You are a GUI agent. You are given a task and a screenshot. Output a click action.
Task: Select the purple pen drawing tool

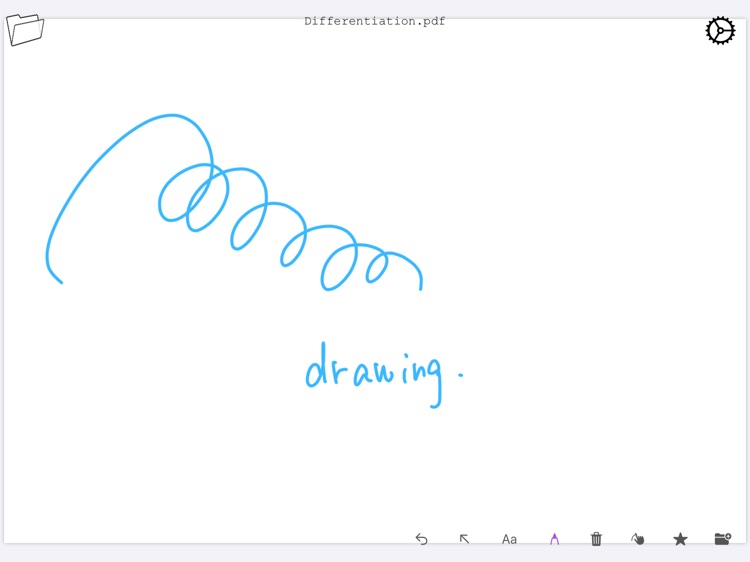click(554, 539)
